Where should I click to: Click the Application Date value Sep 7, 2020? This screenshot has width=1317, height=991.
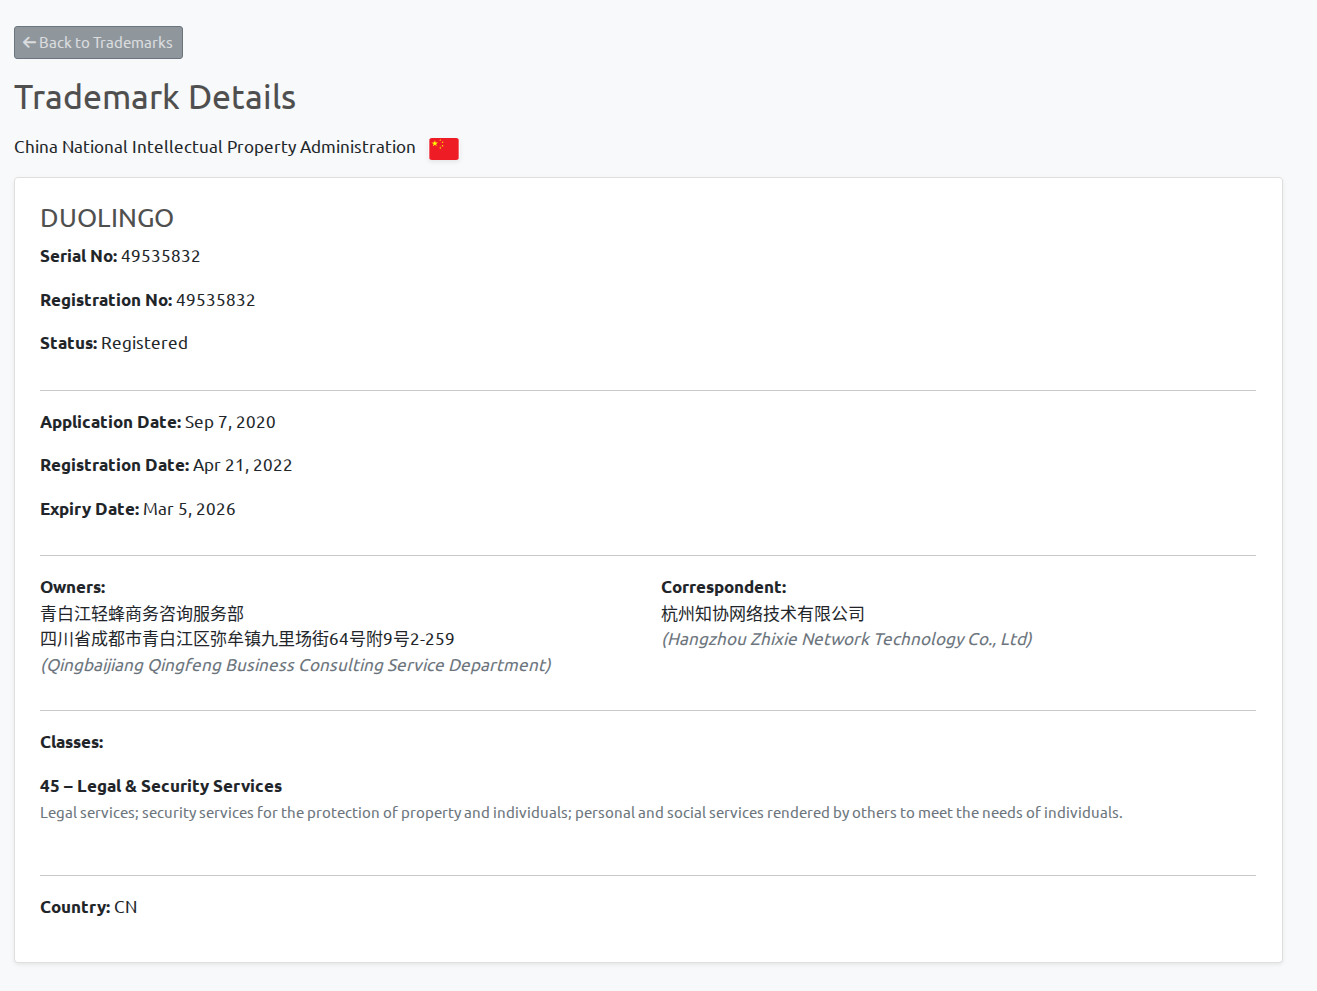click(x=229, y=421)
